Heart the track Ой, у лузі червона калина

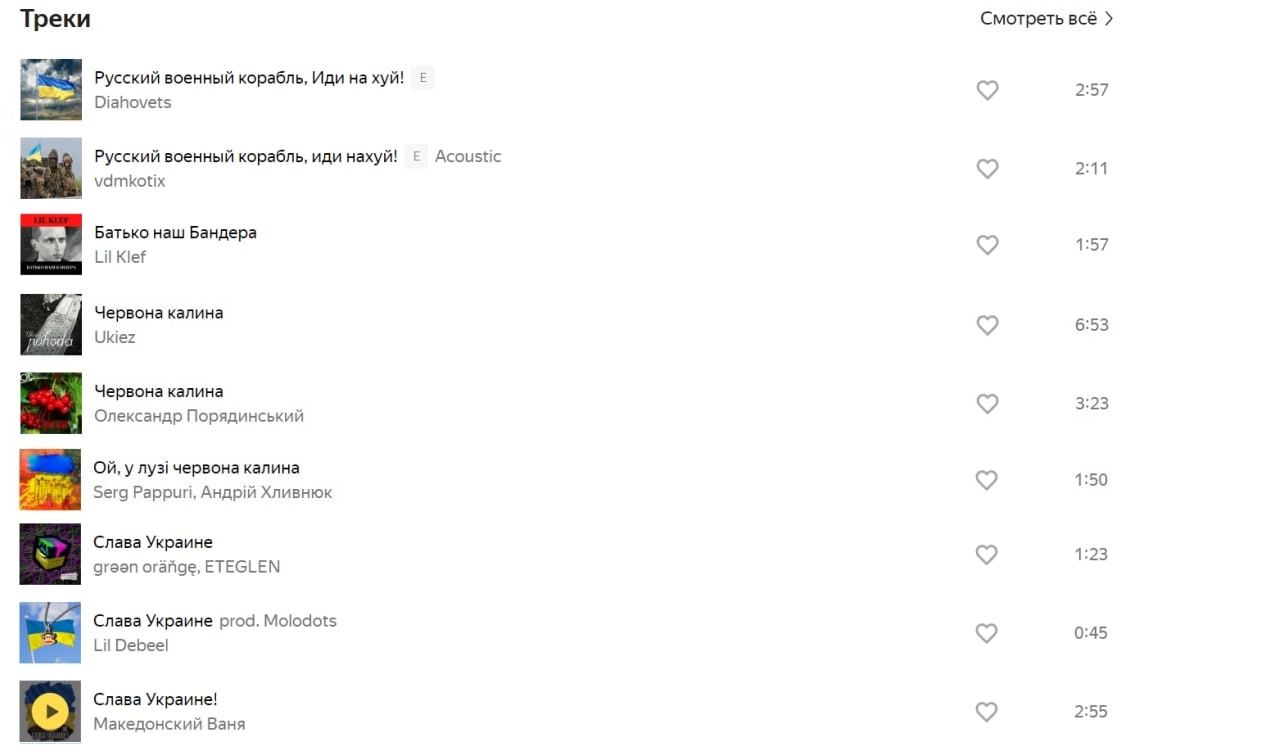click(986, 480)
